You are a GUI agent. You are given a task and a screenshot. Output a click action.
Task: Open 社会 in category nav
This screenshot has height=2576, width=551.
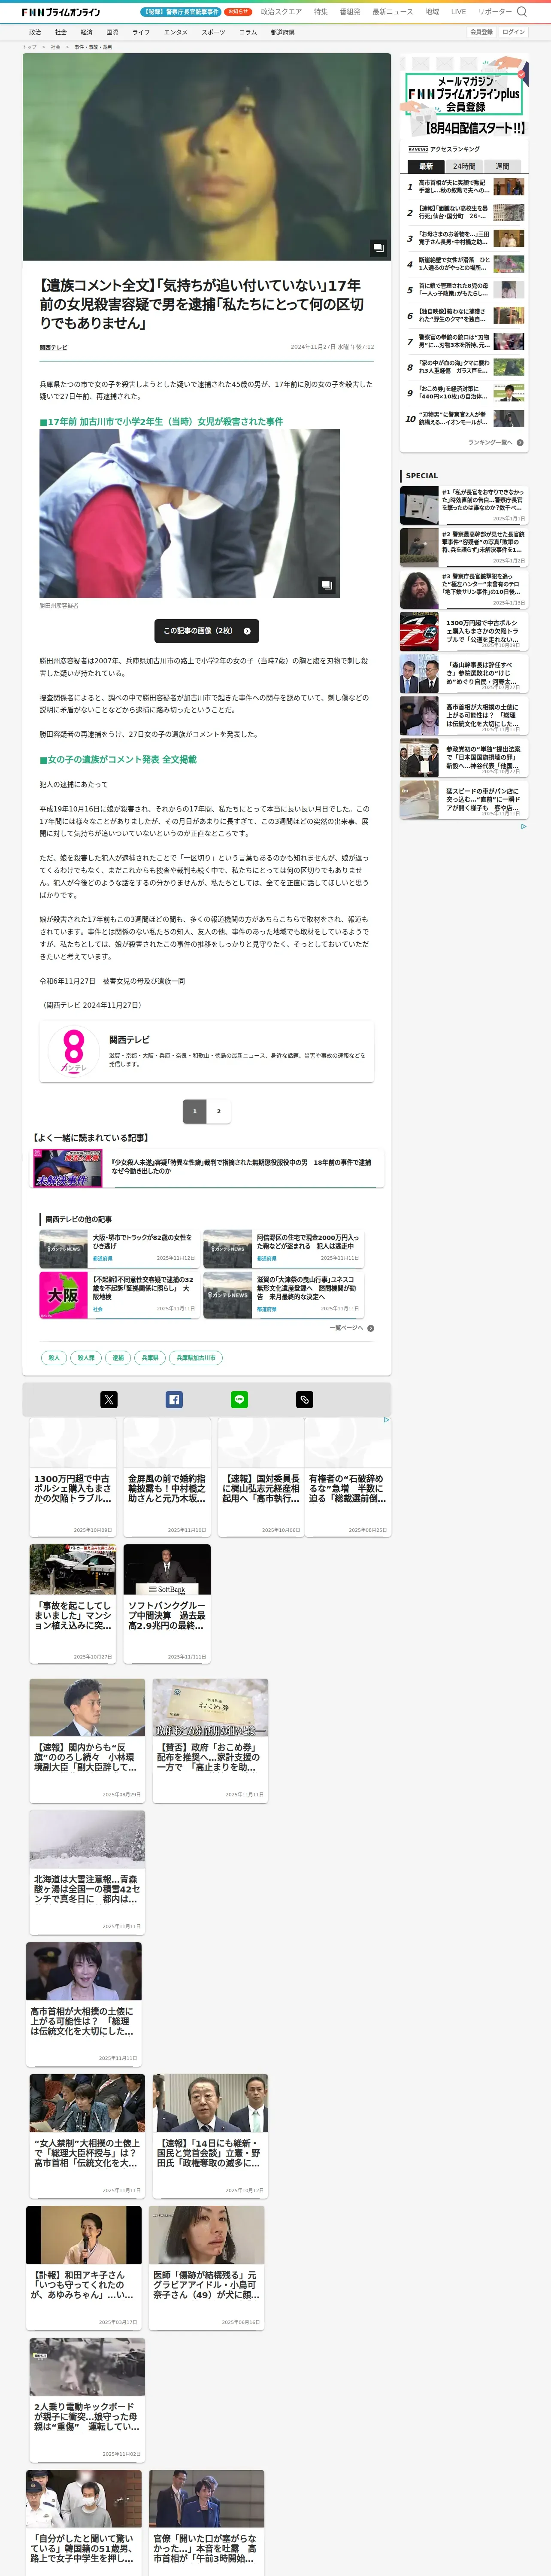tap(61, 32)
